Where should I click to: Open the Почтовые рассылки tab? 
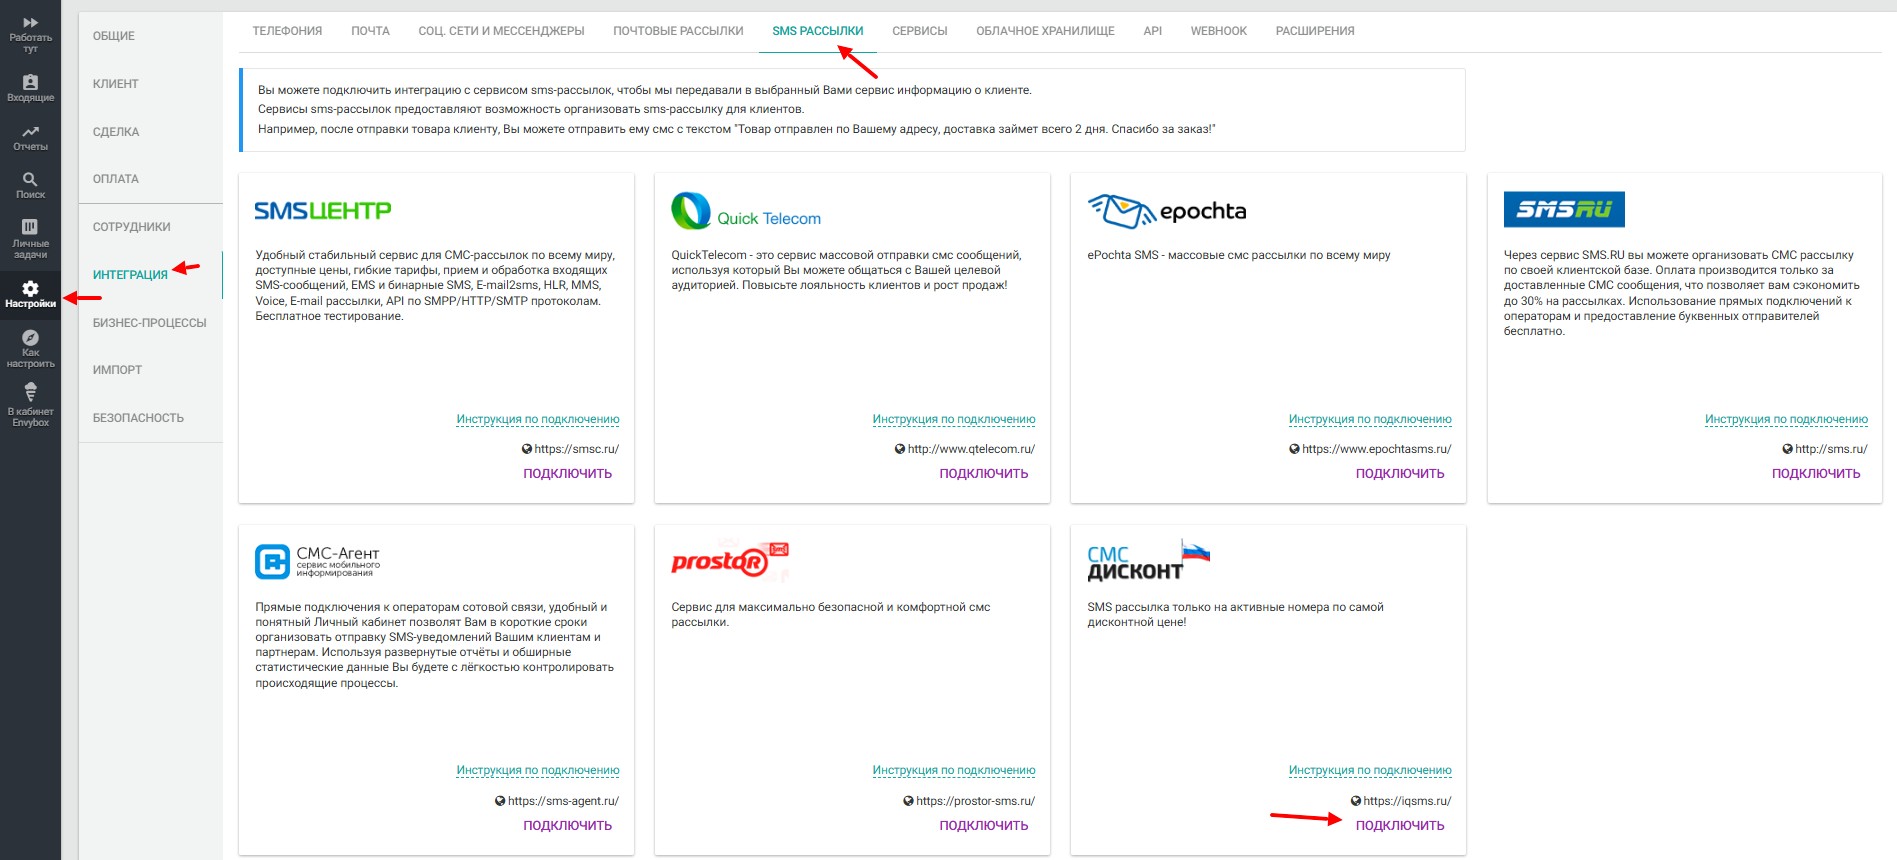(x=678, y=31)
